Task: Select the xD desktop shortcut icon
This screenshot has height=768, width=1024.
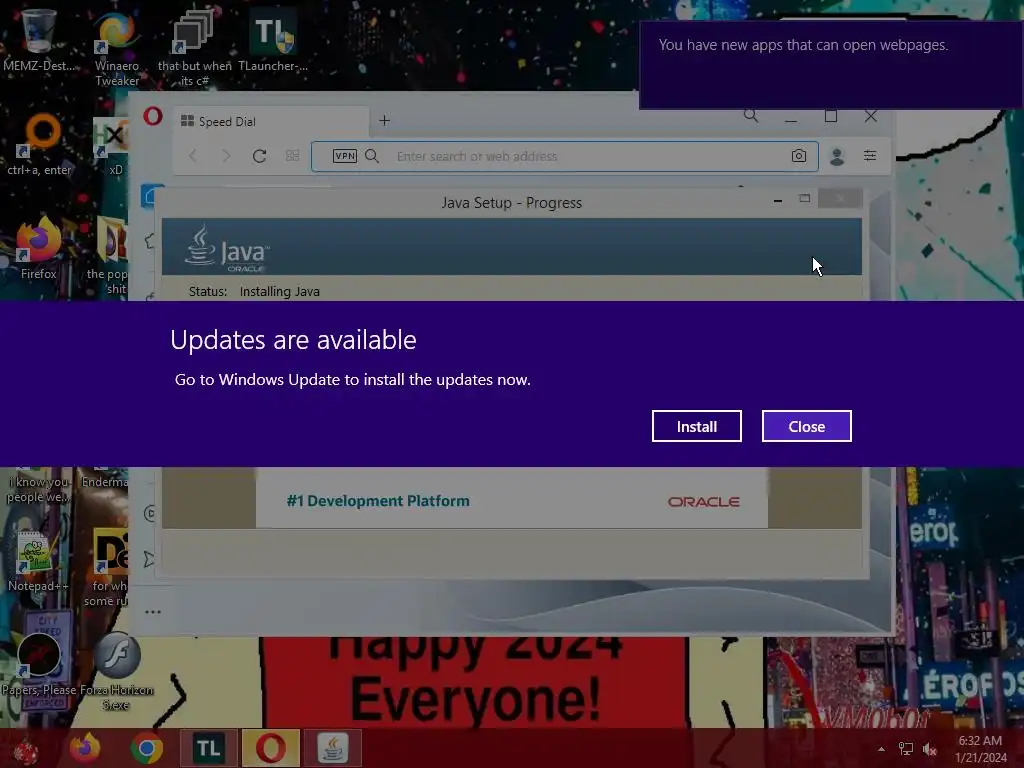Action: click(111, 146)
